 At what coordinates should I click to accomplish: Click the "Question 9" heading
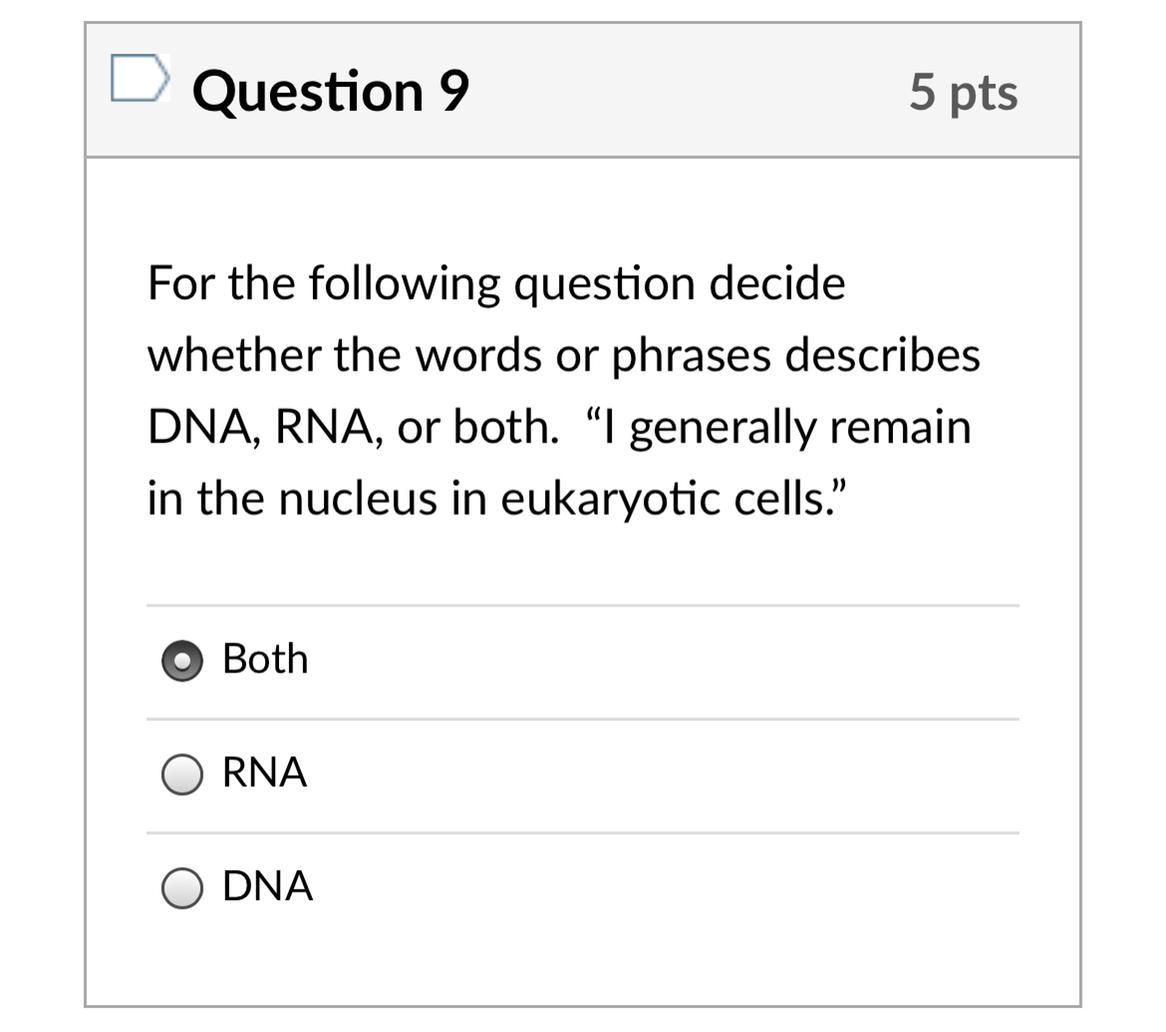coord(330,91)
